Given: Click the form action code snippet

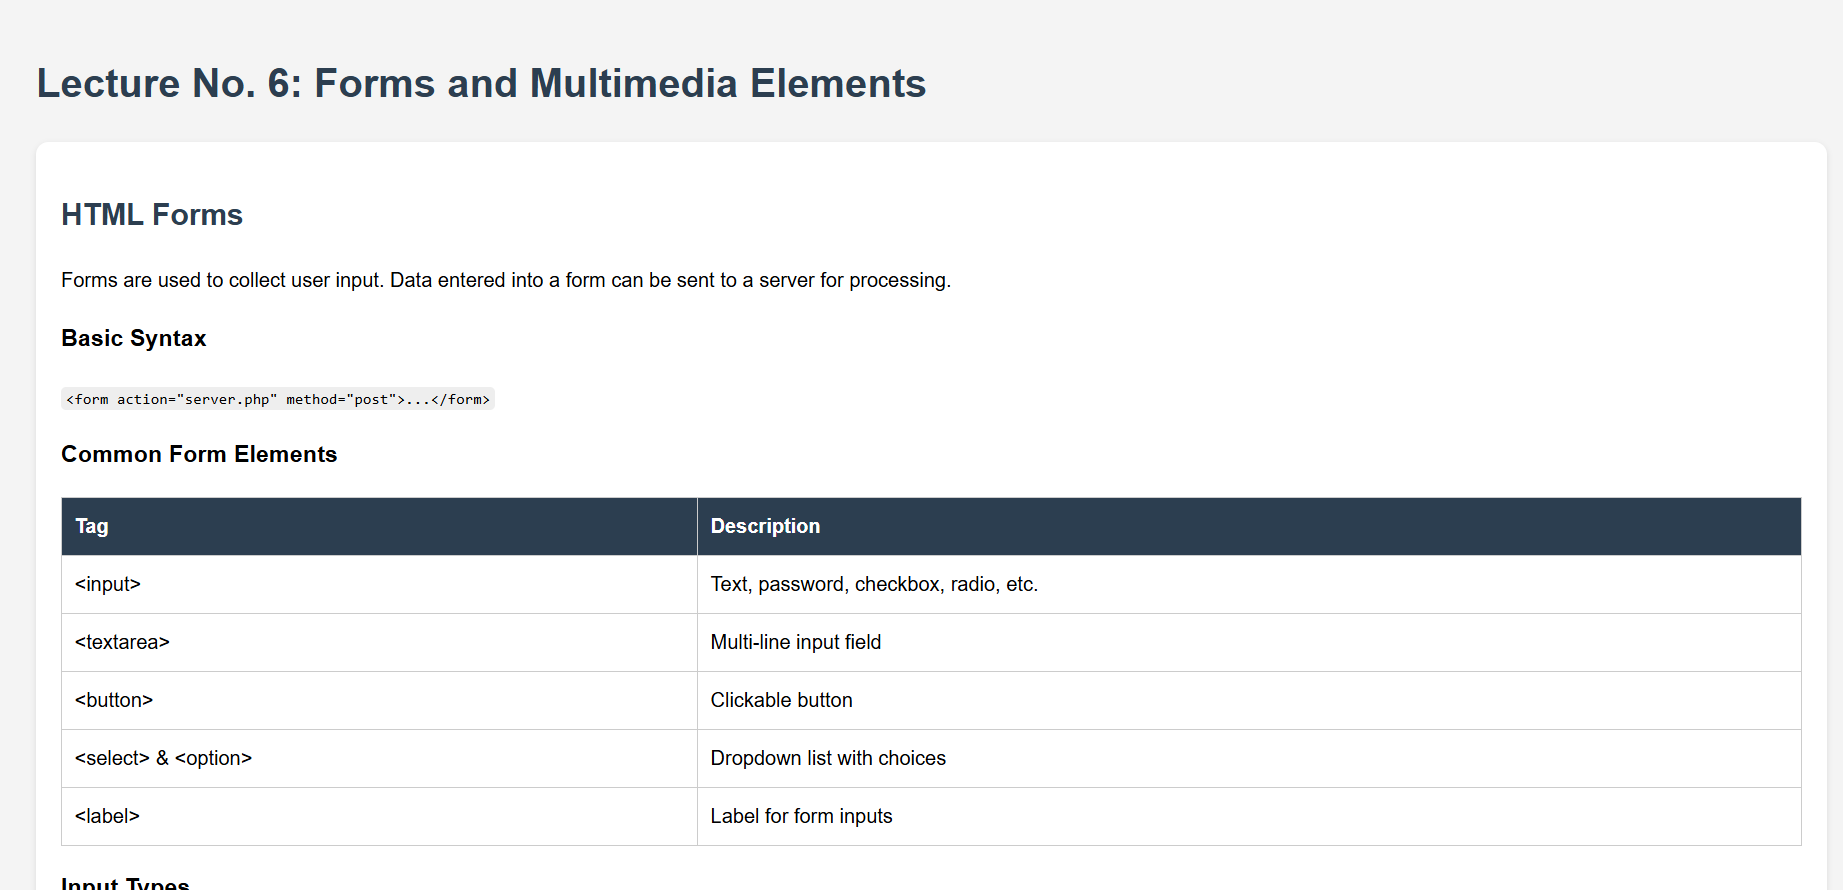Looking at the screenshot, I should 278,400.
